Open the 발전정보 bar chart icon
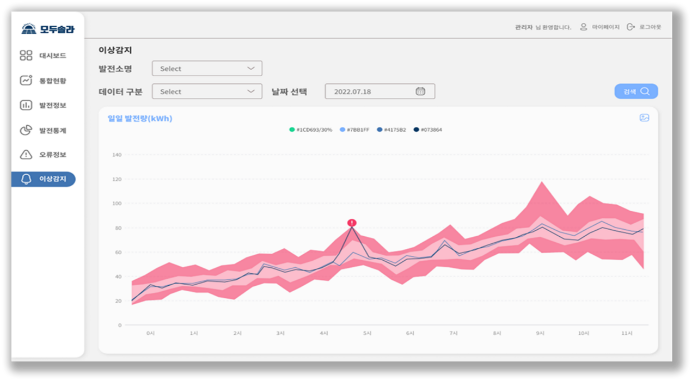Viewport: 694px width, 382px height. pyautogui.click(x=26, y=105)
